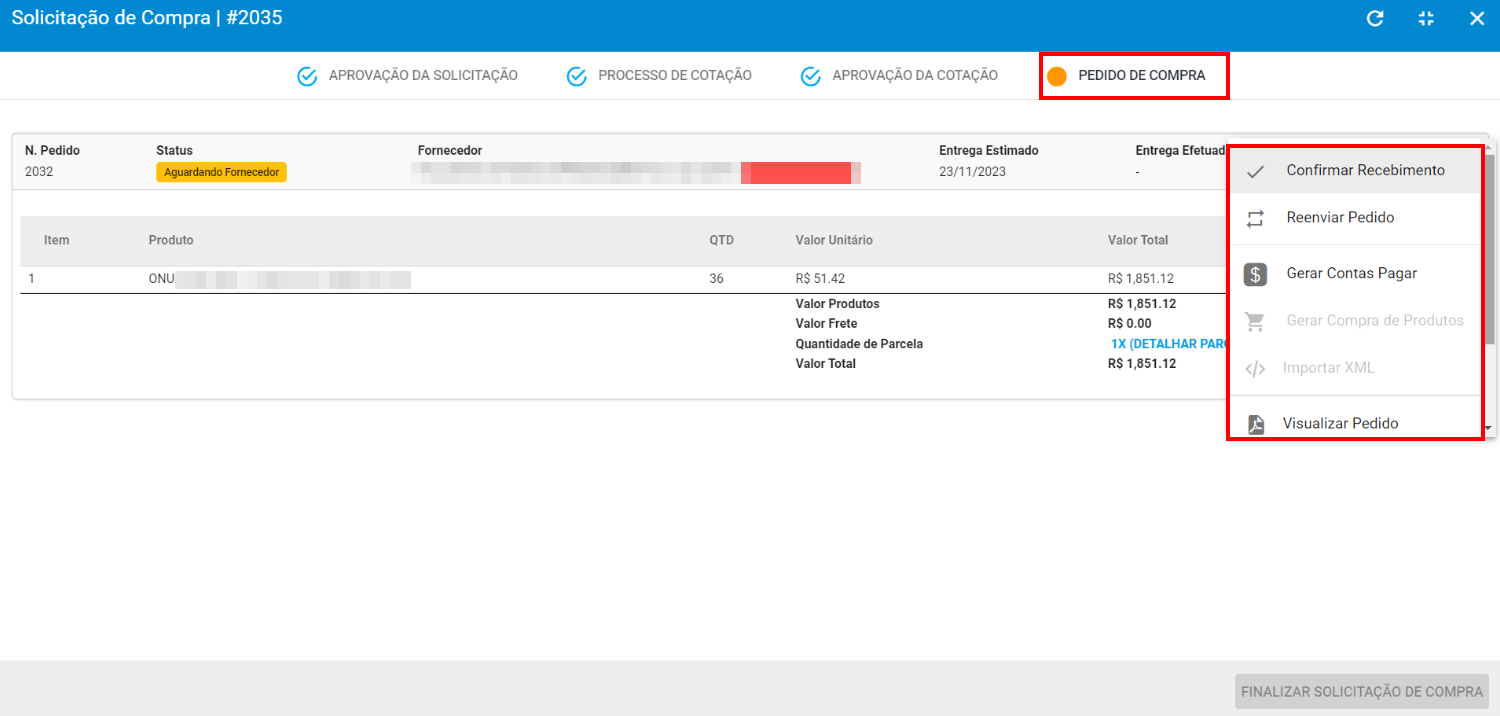Click the collapse fullscreen icon in header
The height and width of the screenshot is (716, 1500).
(1426, 18)
